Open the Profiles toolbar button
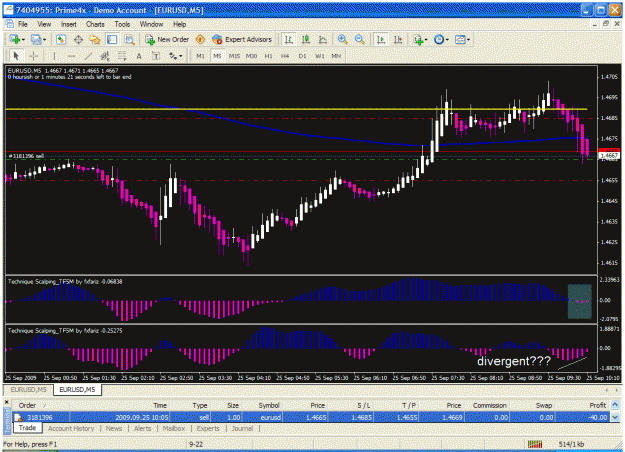The image size is (625, 452). tap(36, 39)
